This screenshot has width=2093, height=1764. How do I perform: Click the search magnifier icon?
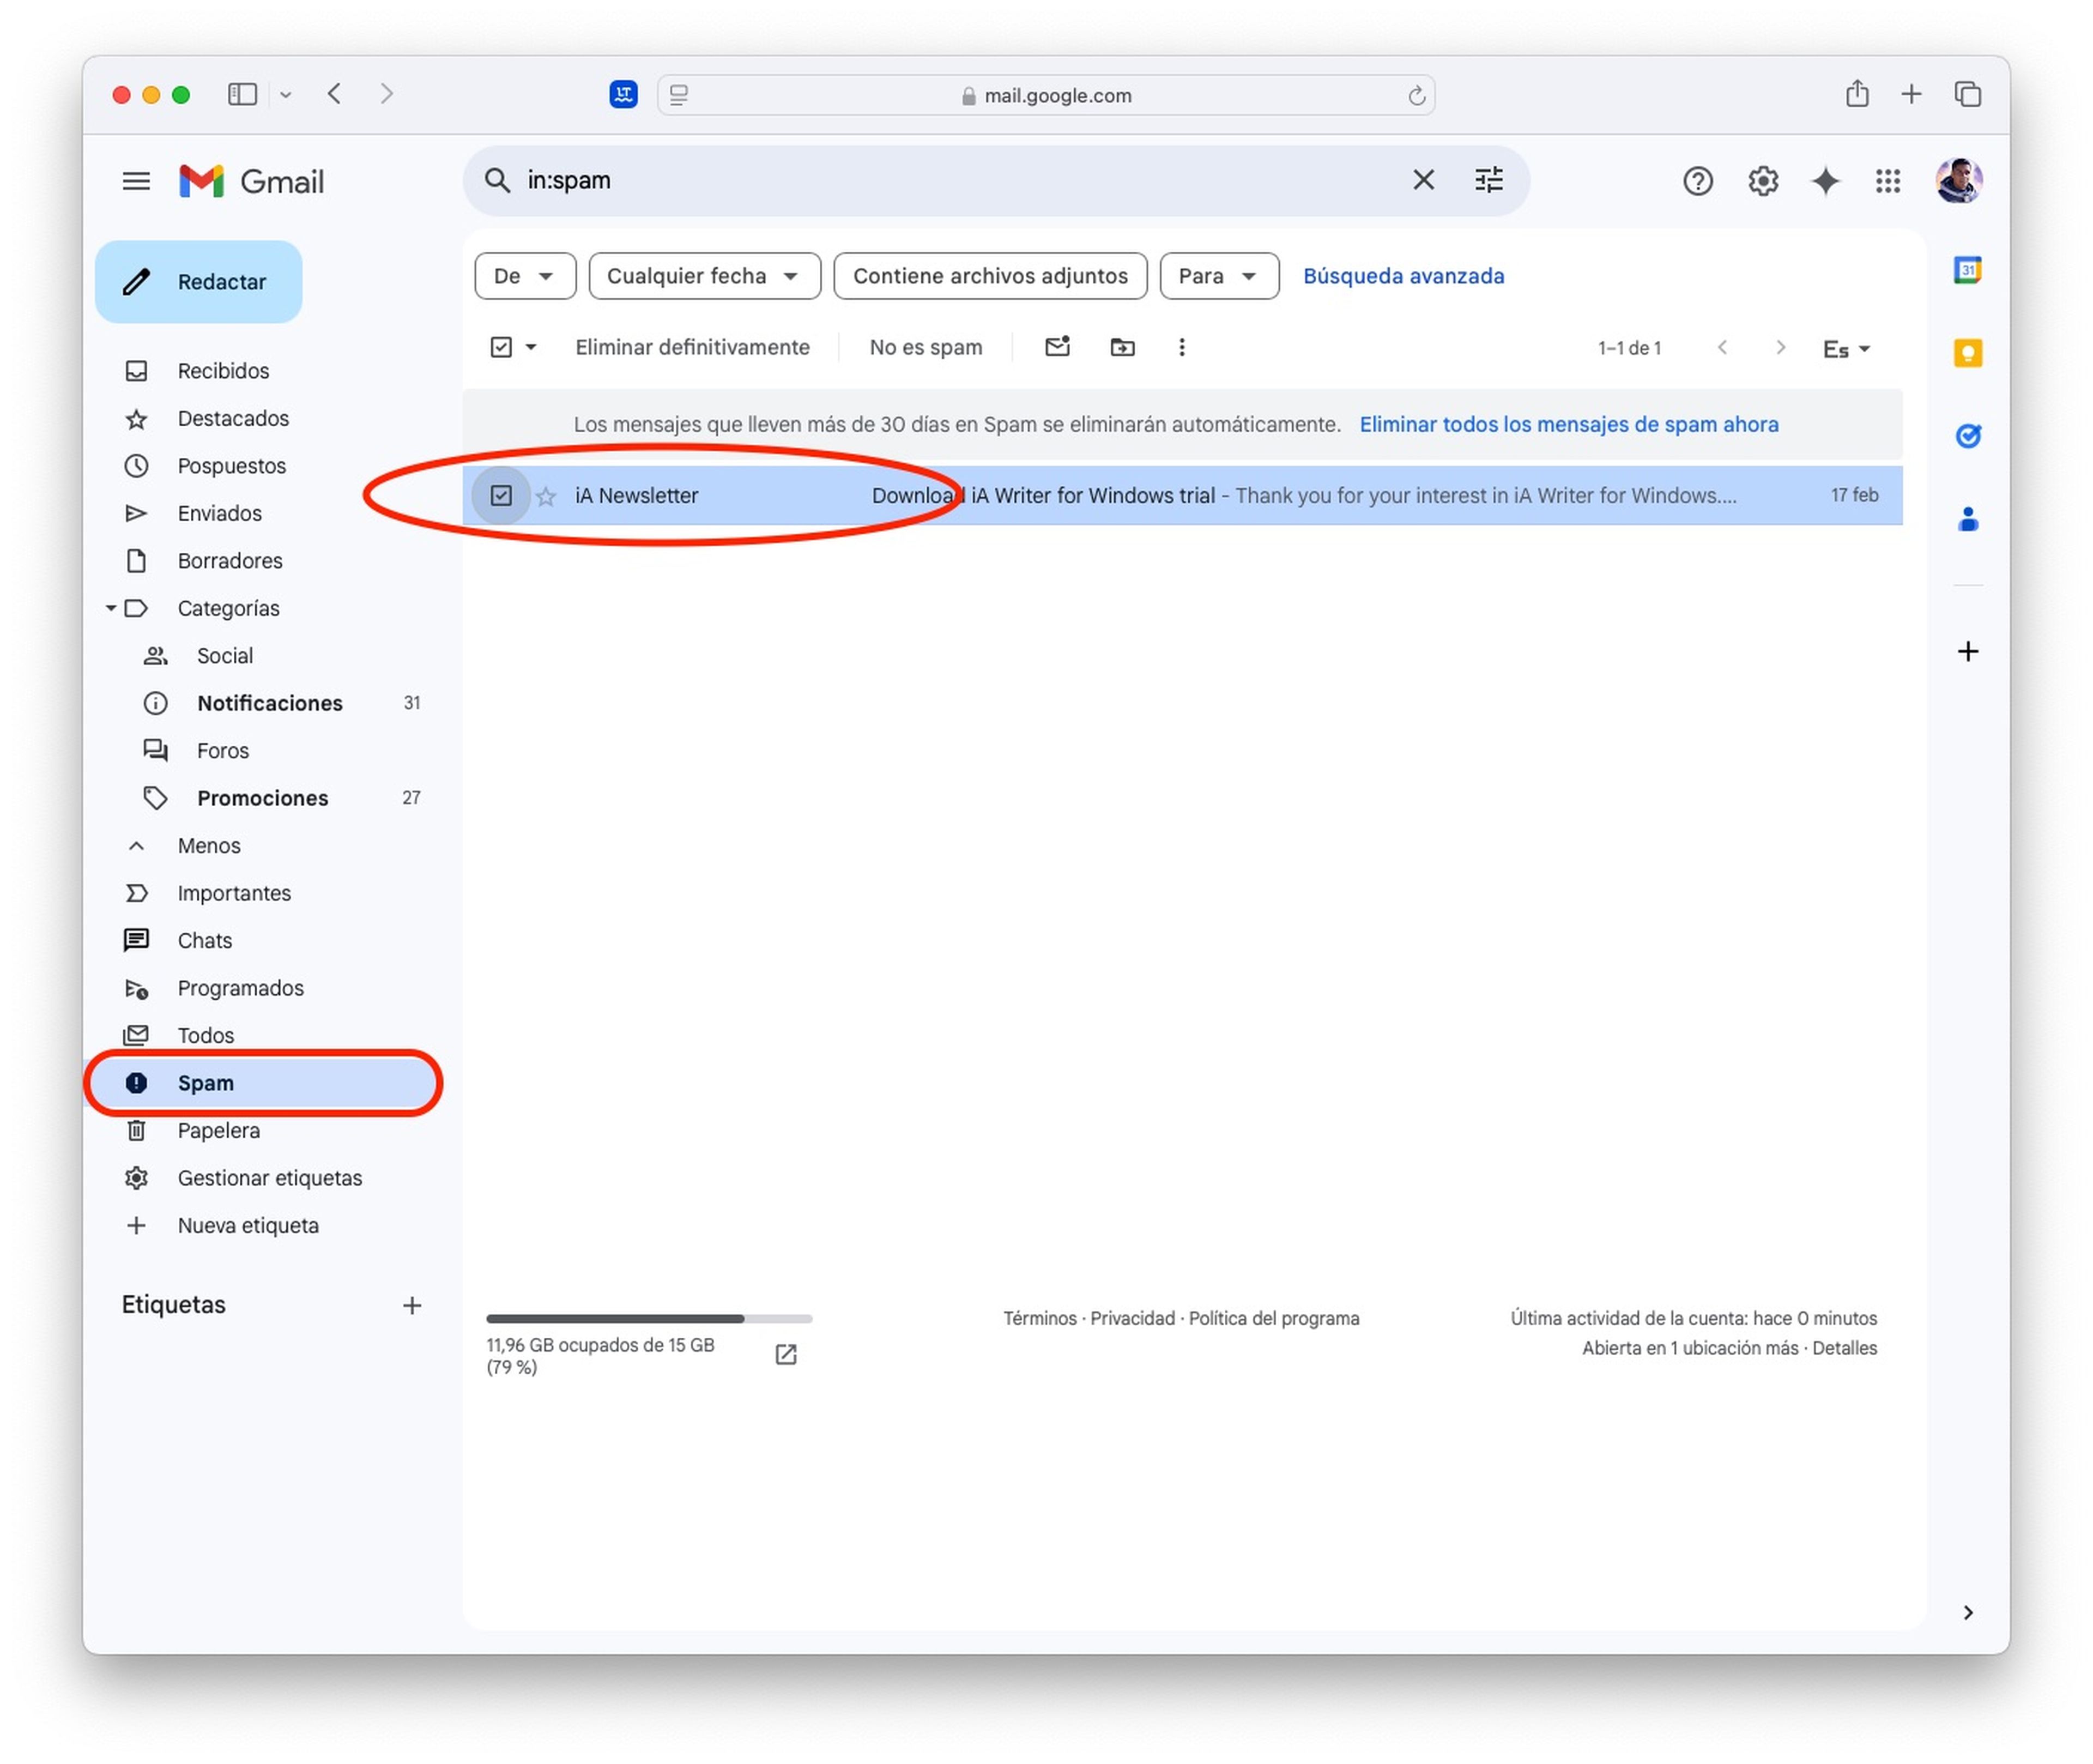click(x=497, y=180)
